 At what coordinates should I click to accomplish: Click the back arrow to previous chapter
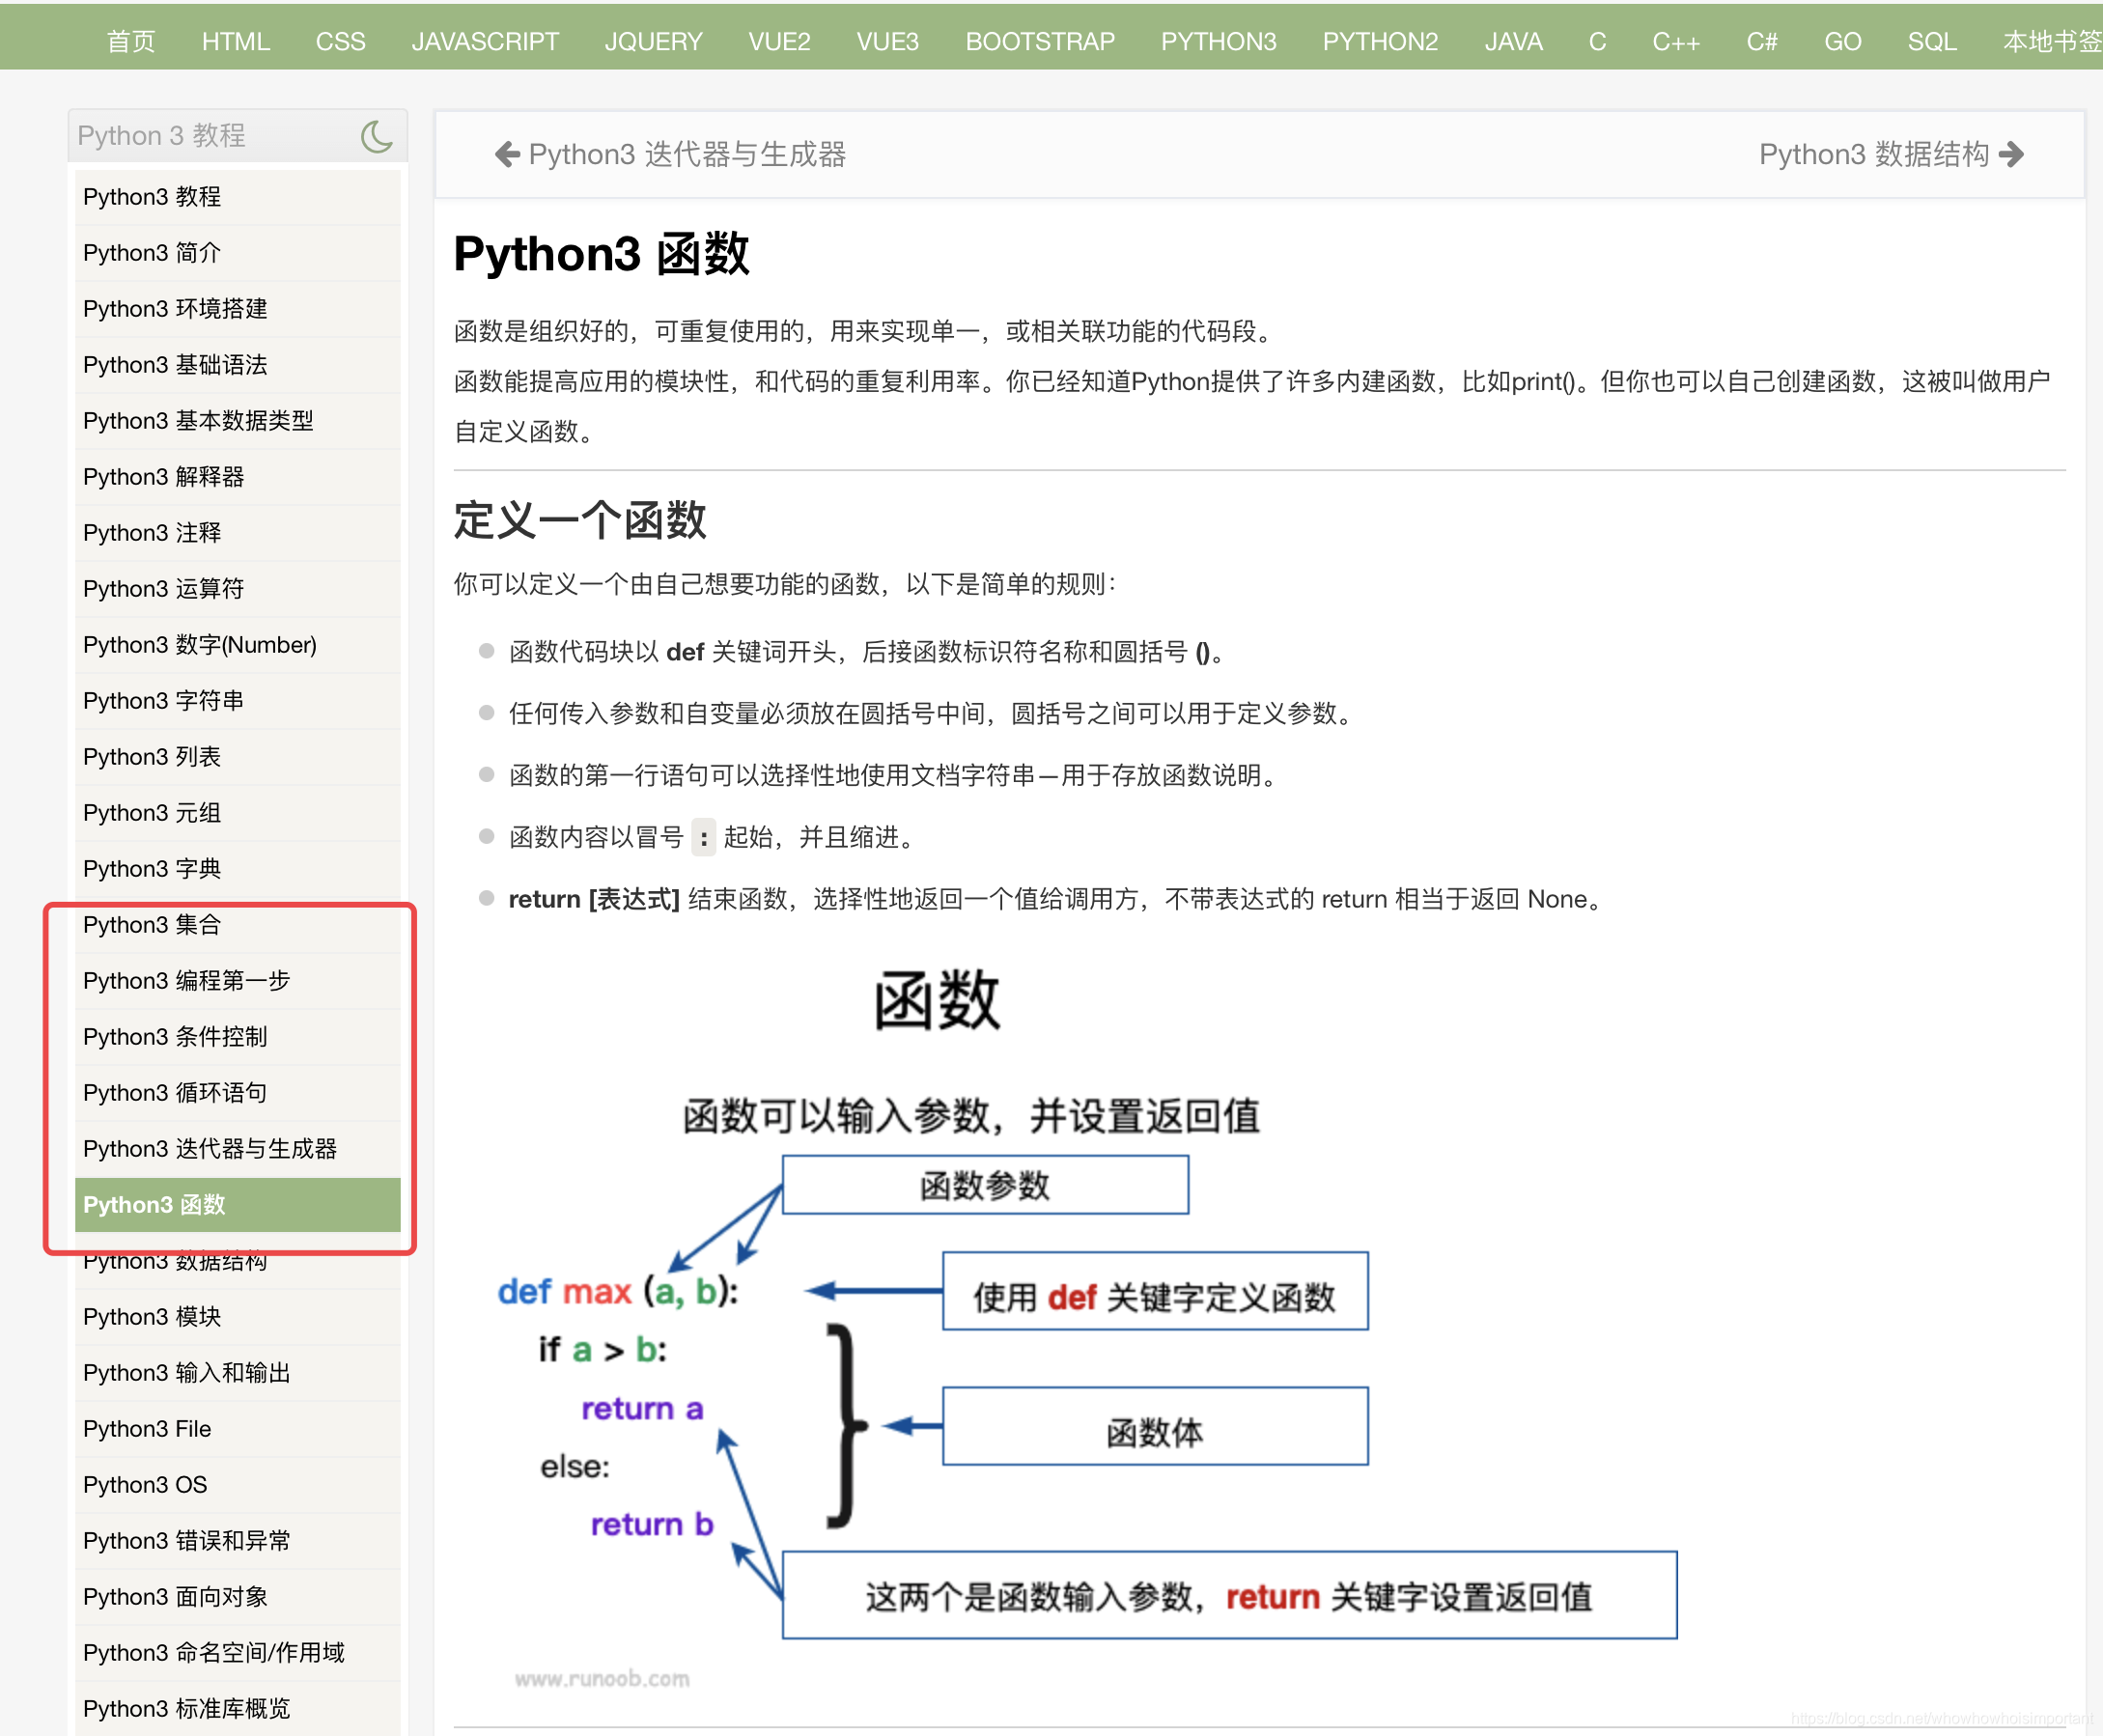click(x=505, y=154)
